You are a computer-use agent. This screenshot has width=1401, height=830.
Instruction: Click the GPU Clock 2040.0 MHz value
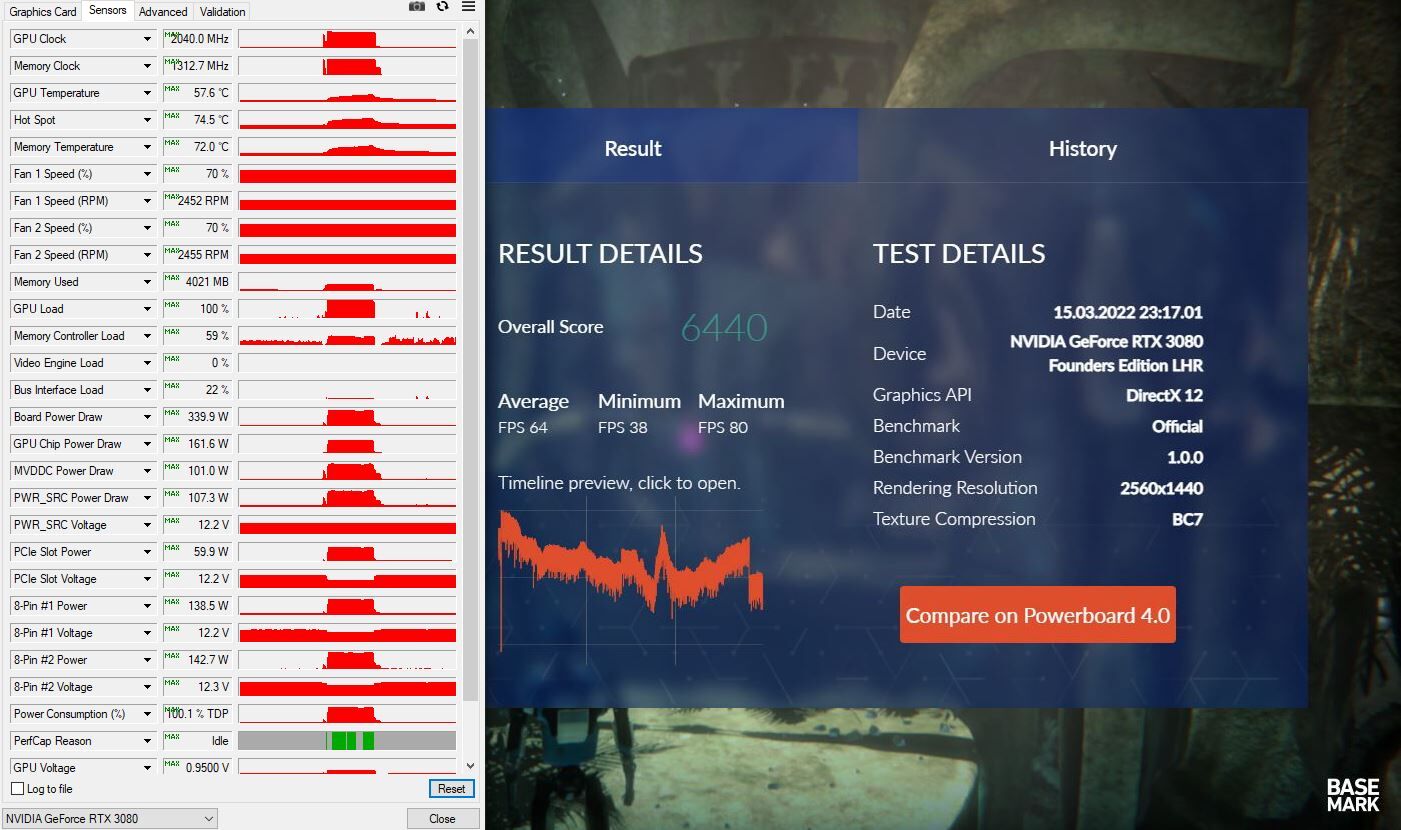pyautogui.click(x=198, y=39)
